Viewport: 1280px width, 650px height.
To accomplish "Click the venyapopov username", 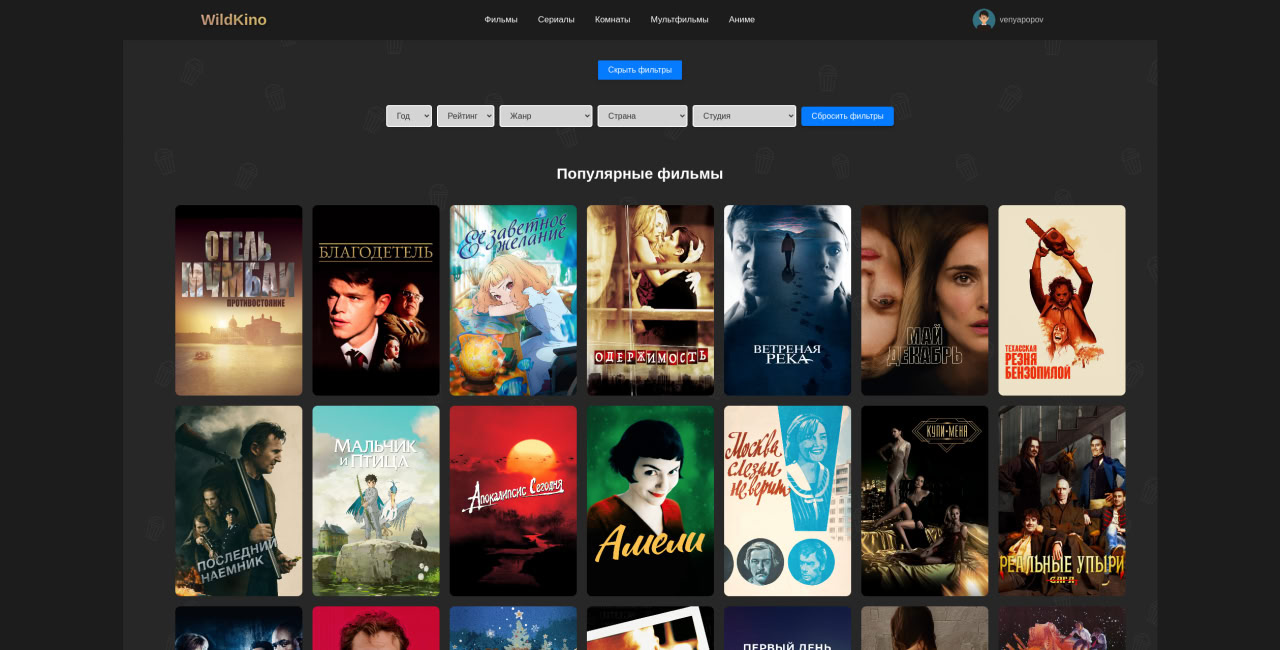I will [1021, 20].
